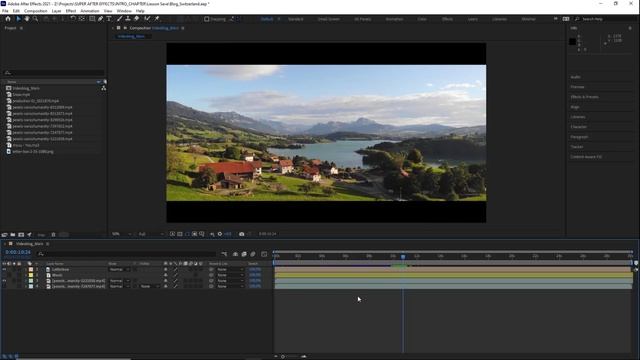The image size is (640, 360).
Task: Click the current timecode field in timeline
Action: (18, 252)
